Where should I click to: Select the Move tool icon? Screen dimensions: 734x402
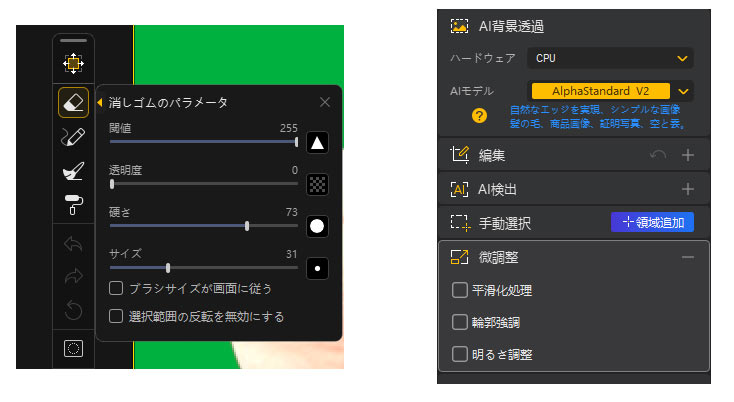click(73, 63)
